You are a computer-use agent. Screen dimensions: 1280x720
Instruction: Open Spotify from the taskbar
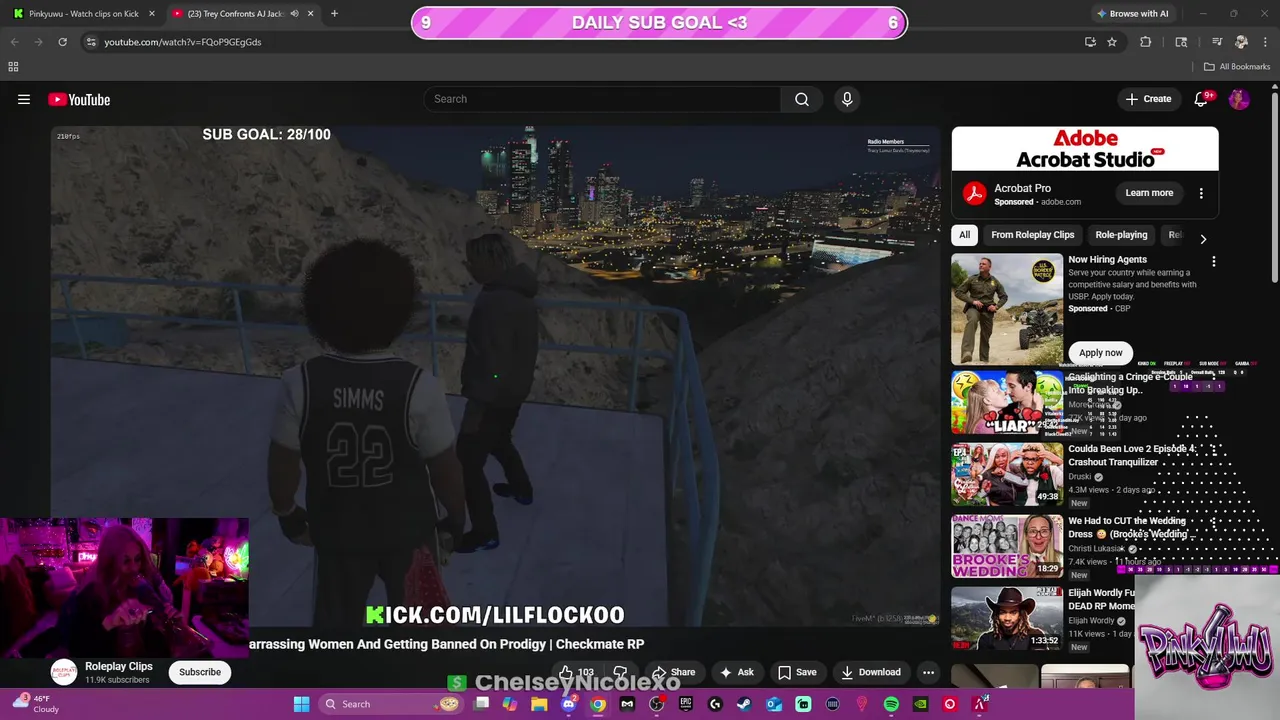(891, 704)
